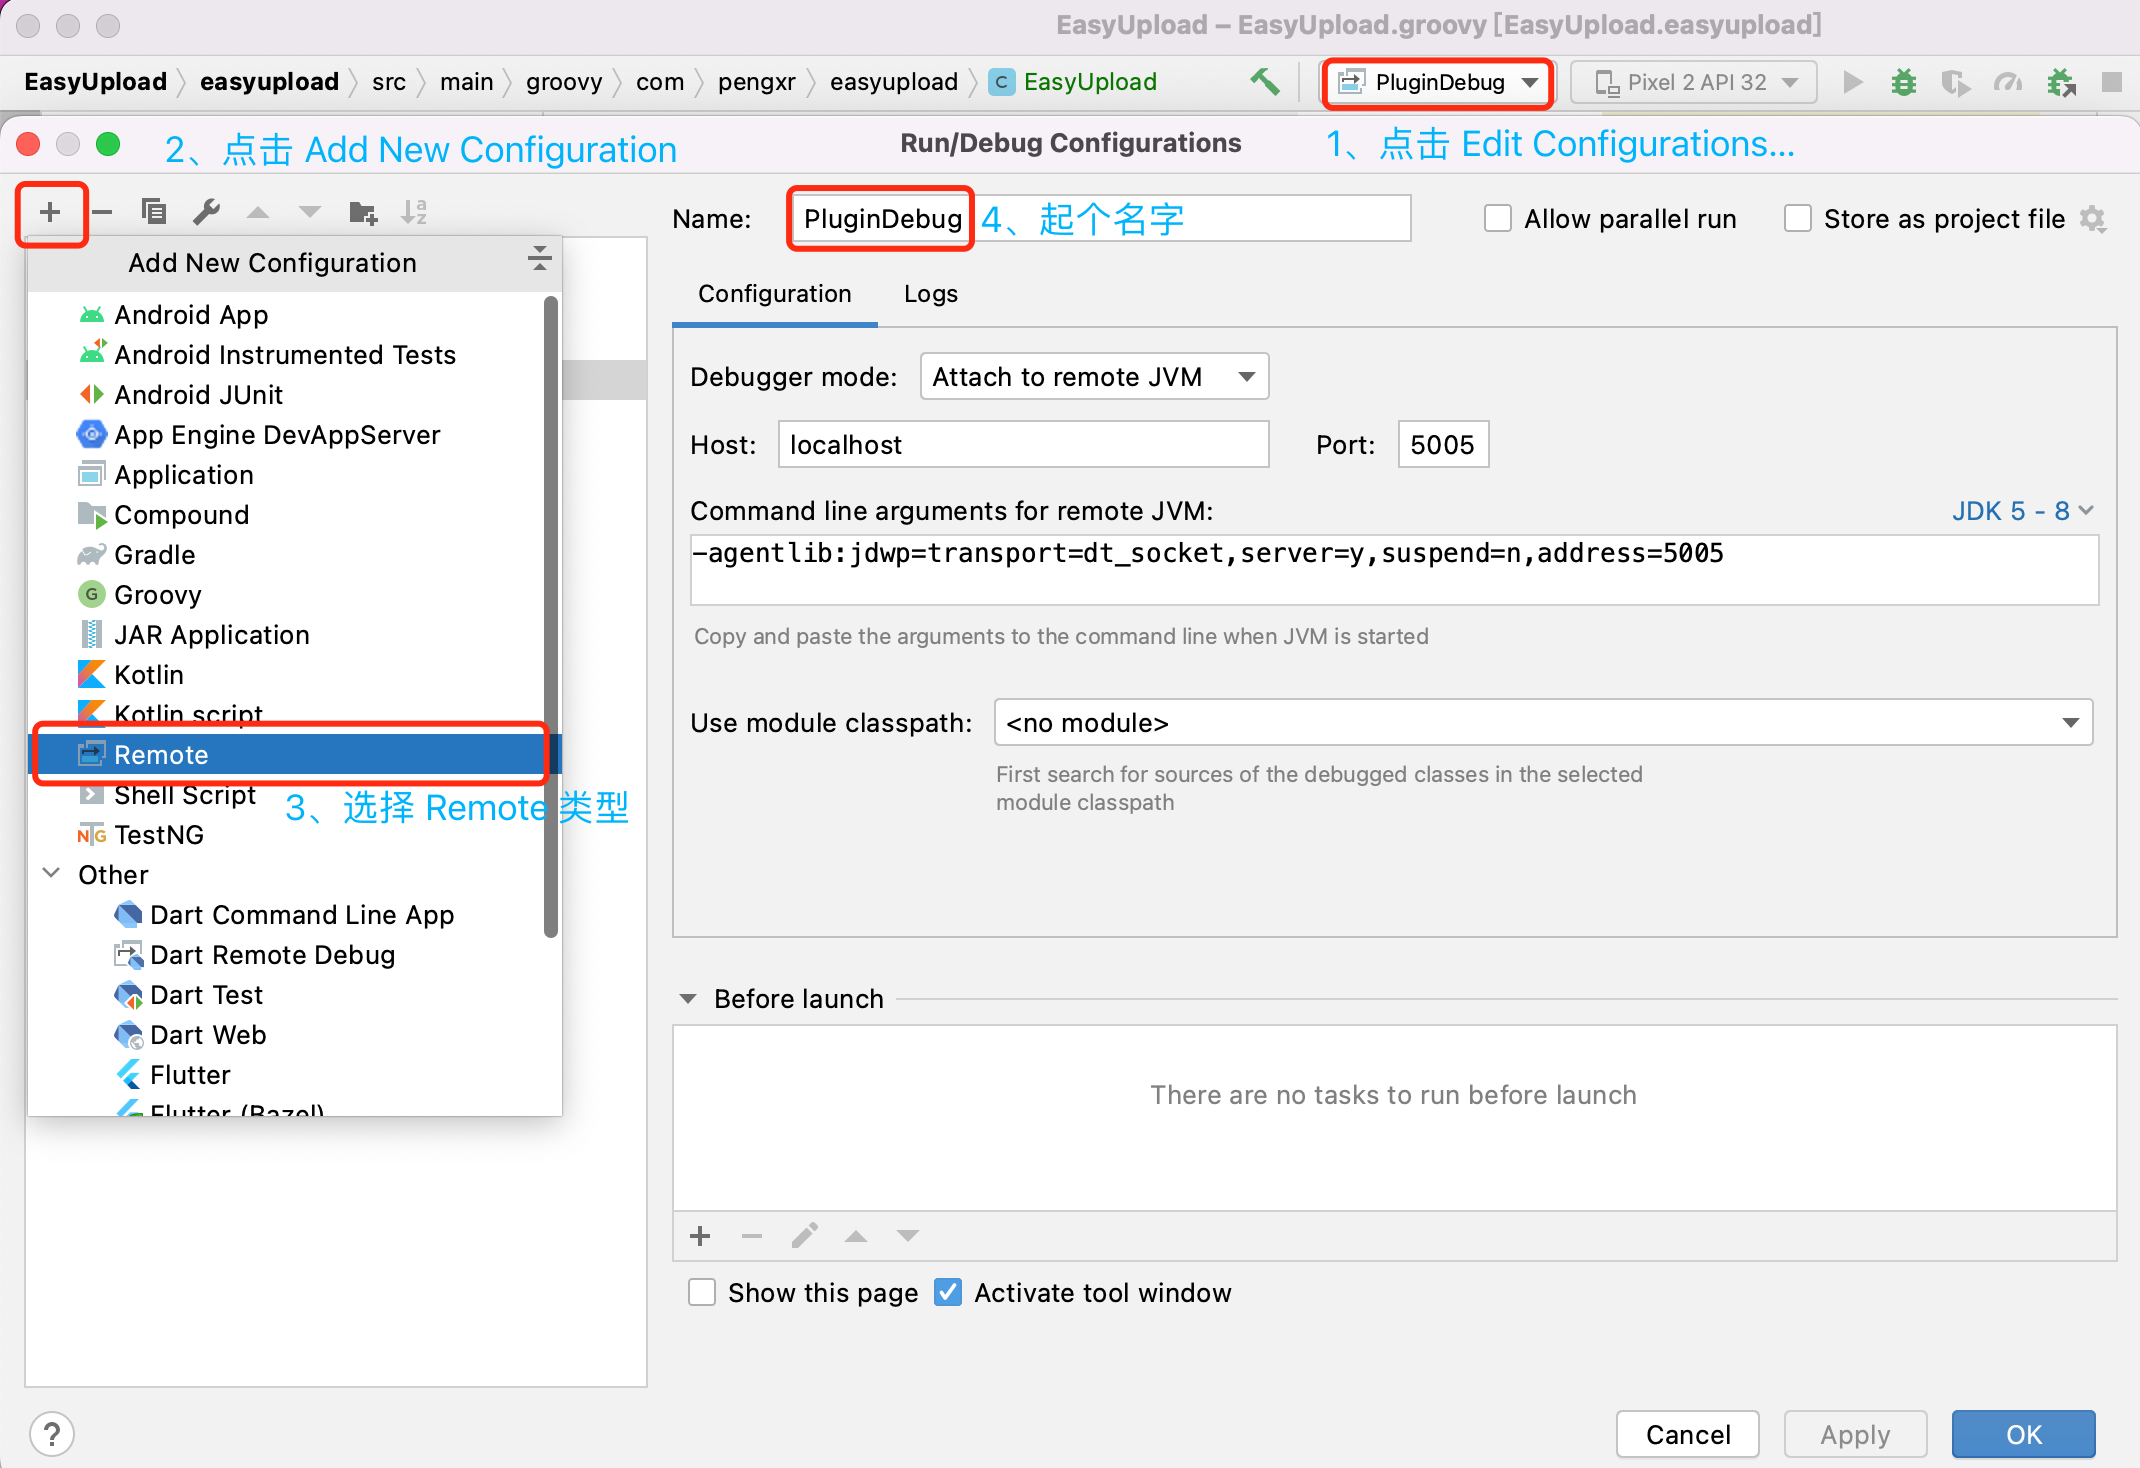
Task: Click the green Debug bug icon
Action: point(1903,82)
